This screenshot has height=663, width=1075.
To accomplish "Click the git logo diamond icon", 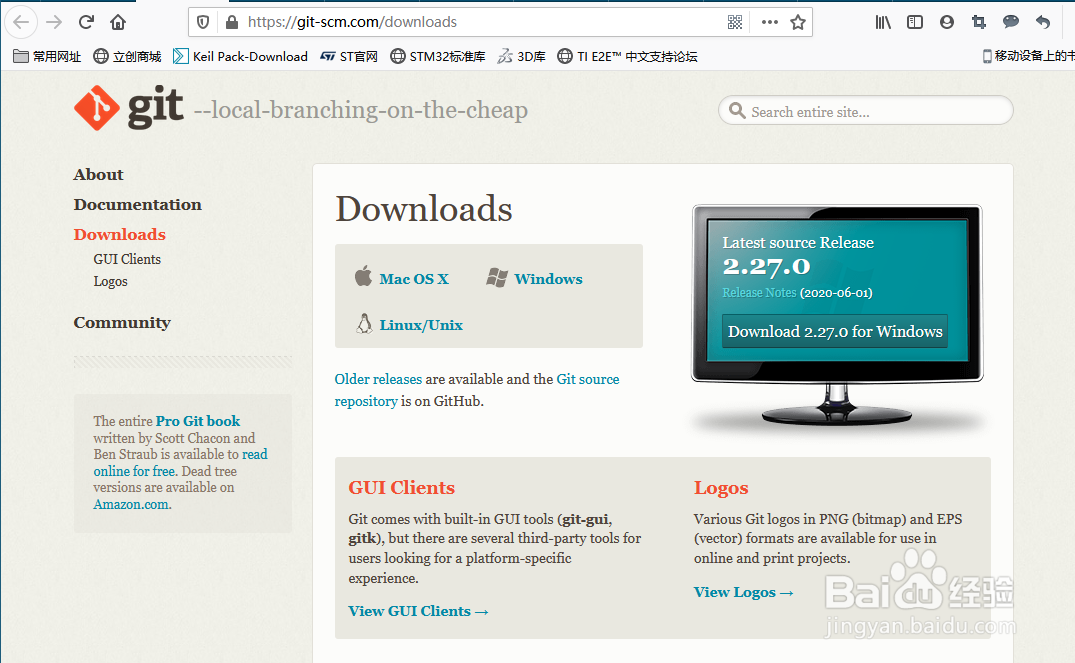I will click(x=97, y=108).
